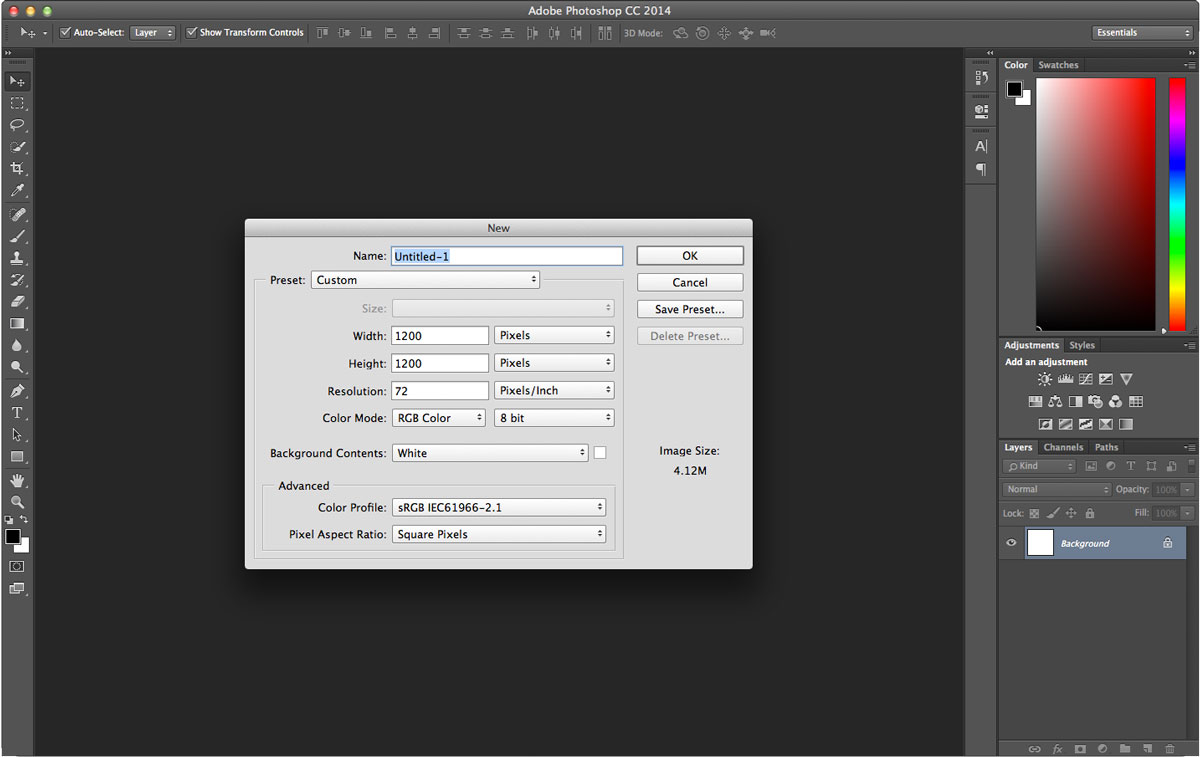The image size is (1200, 757).
Task: Select the Lasso tool
Action: tap(17, 125)
